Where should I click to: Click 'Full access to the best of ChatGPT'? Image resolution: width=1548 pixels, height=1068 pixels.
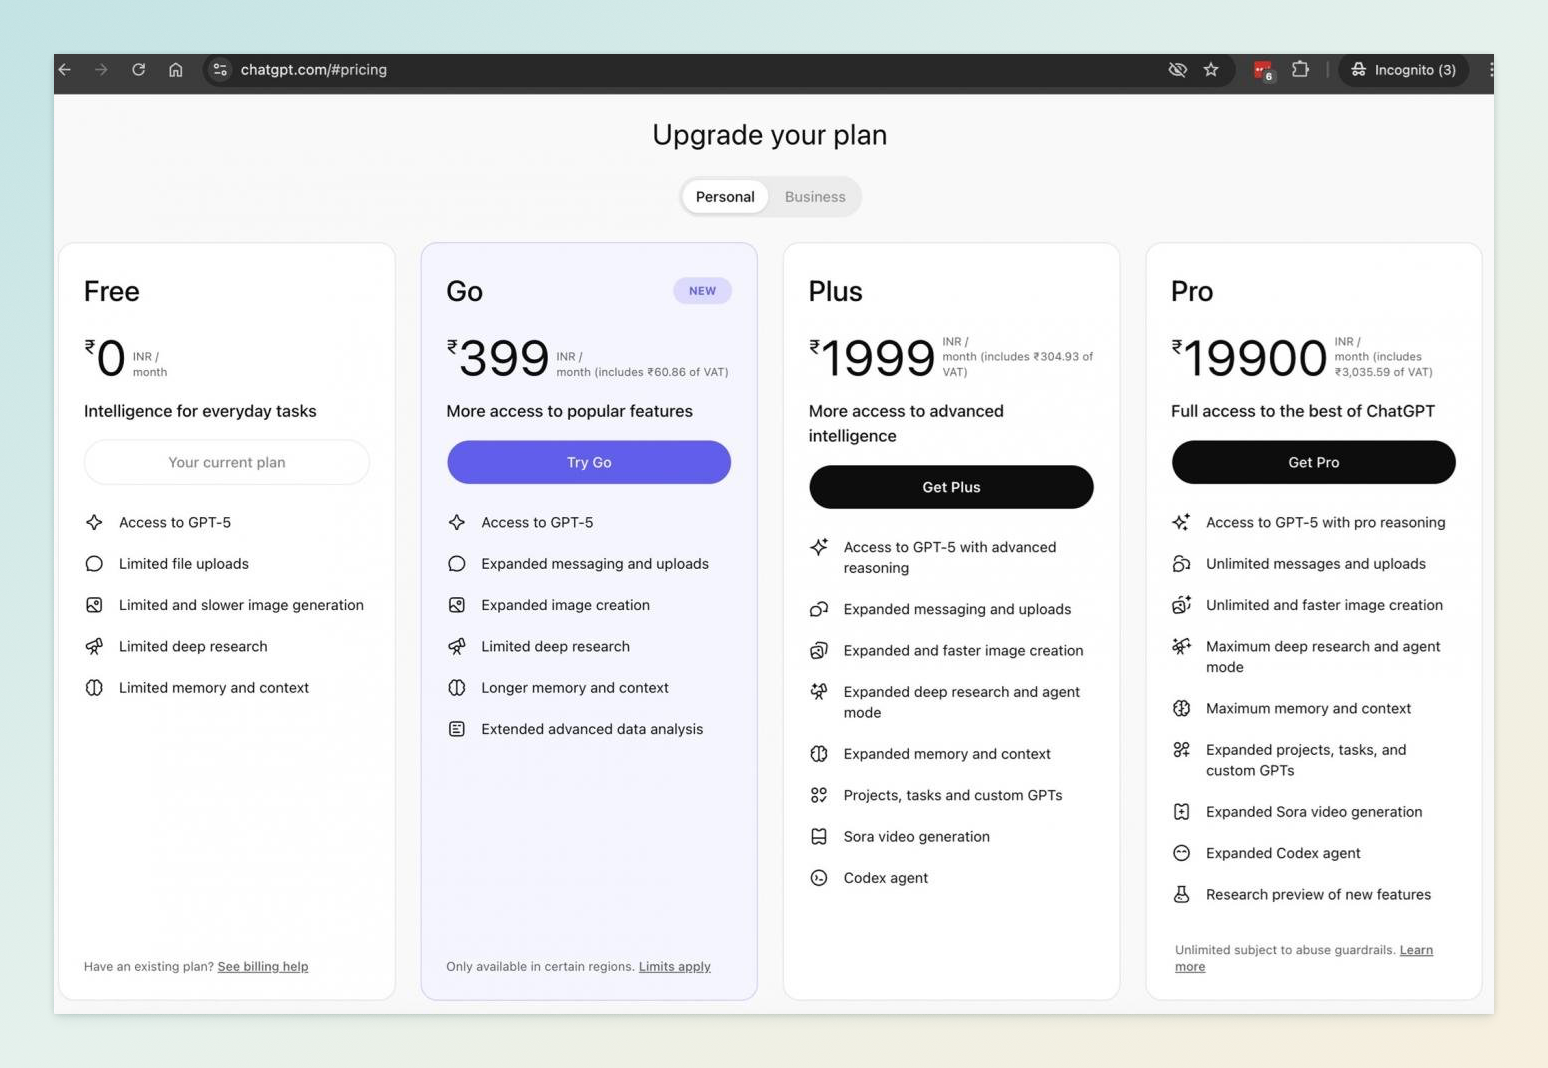(x=1303, y=411)
